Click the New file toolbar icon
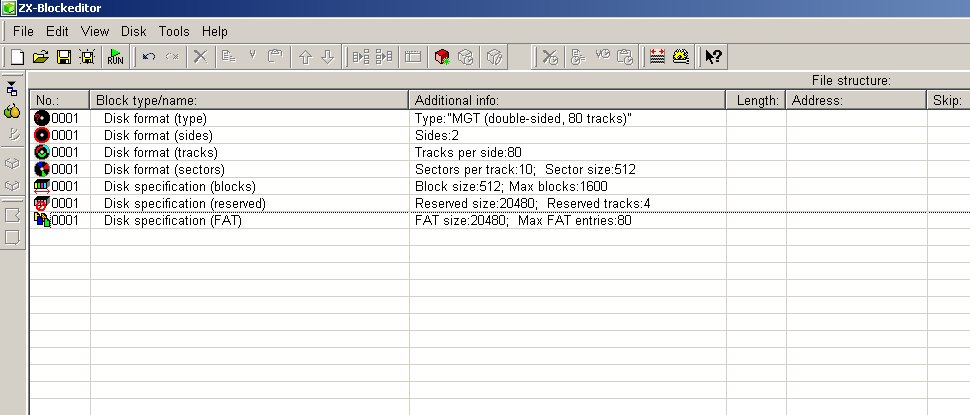 click(17, 58)
